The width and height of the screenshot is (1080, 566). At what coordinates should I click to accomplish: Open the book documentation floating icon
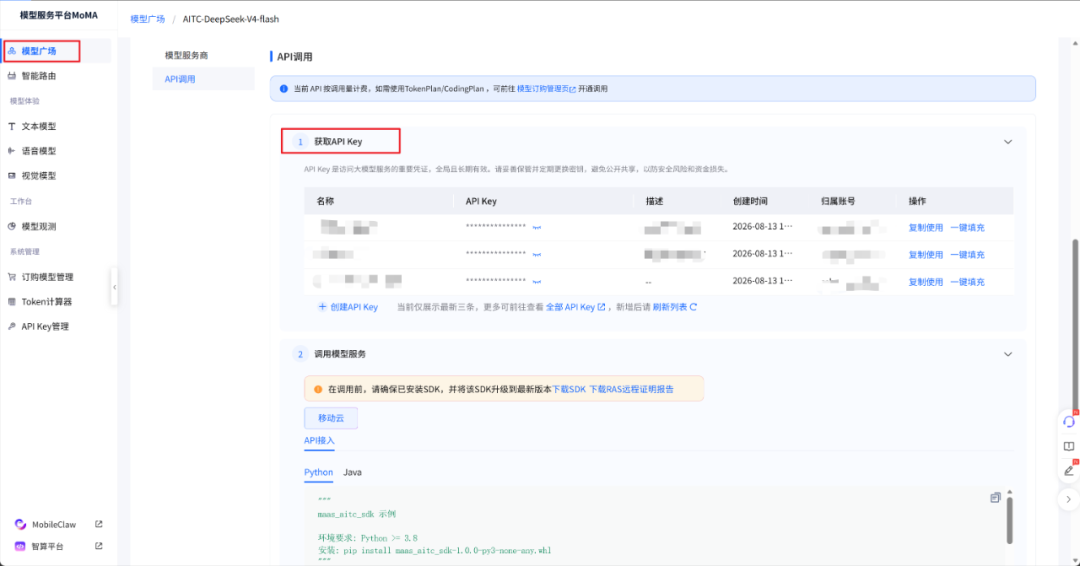1068,446
